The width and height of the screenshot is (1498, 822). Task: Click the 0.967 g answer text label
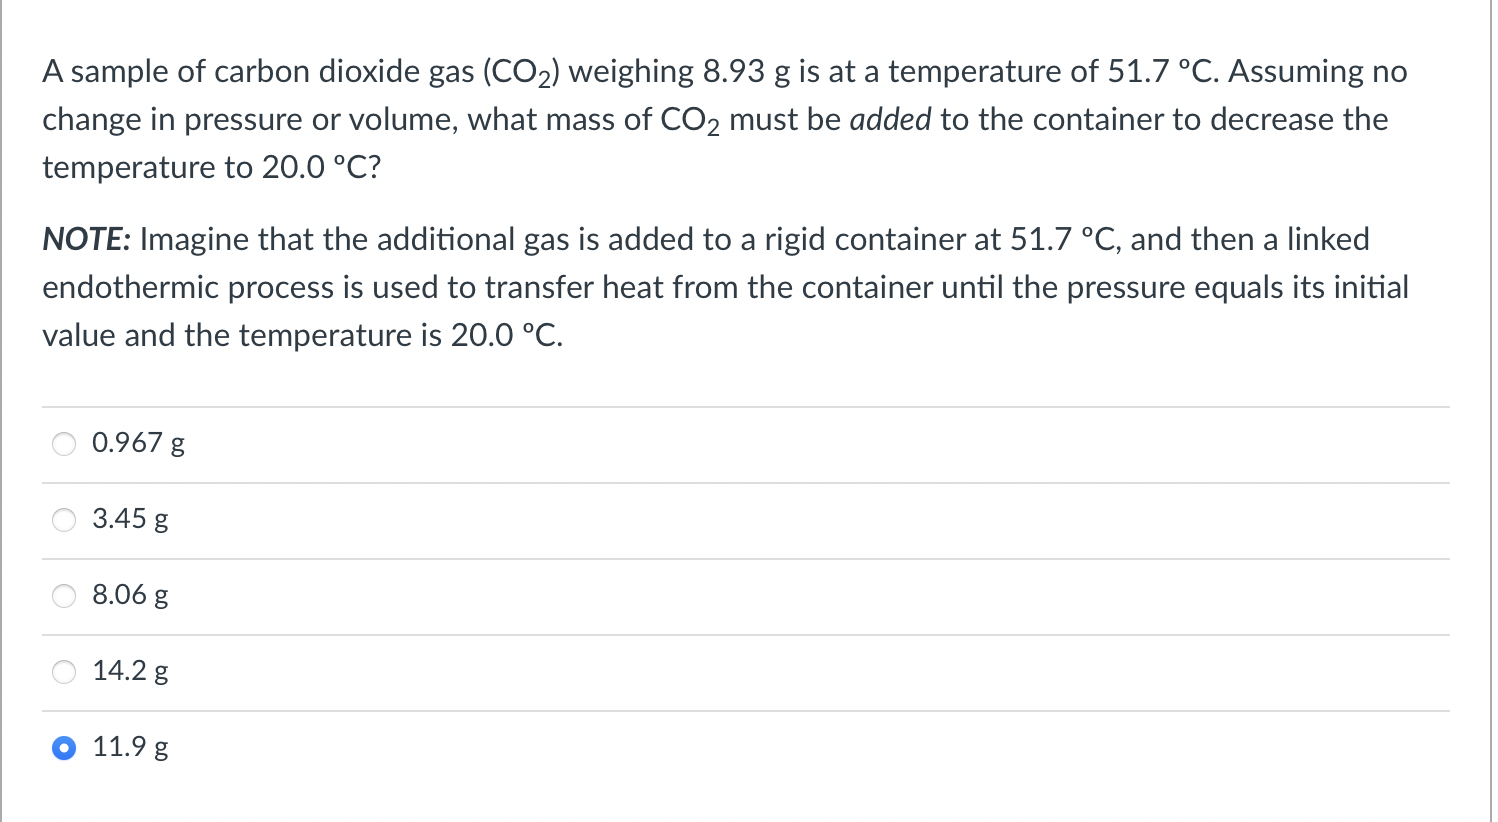[137, 443]
